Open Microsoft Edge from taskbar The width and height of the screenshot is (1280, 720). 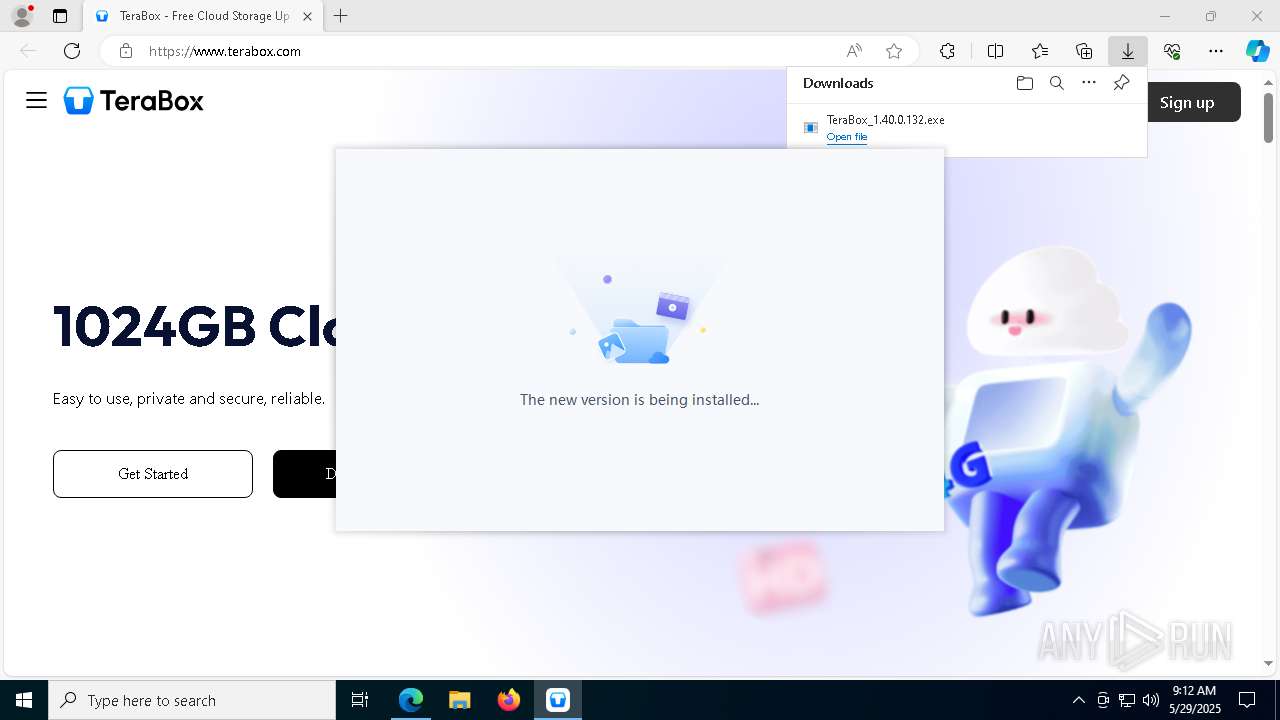tap(411, 700)
